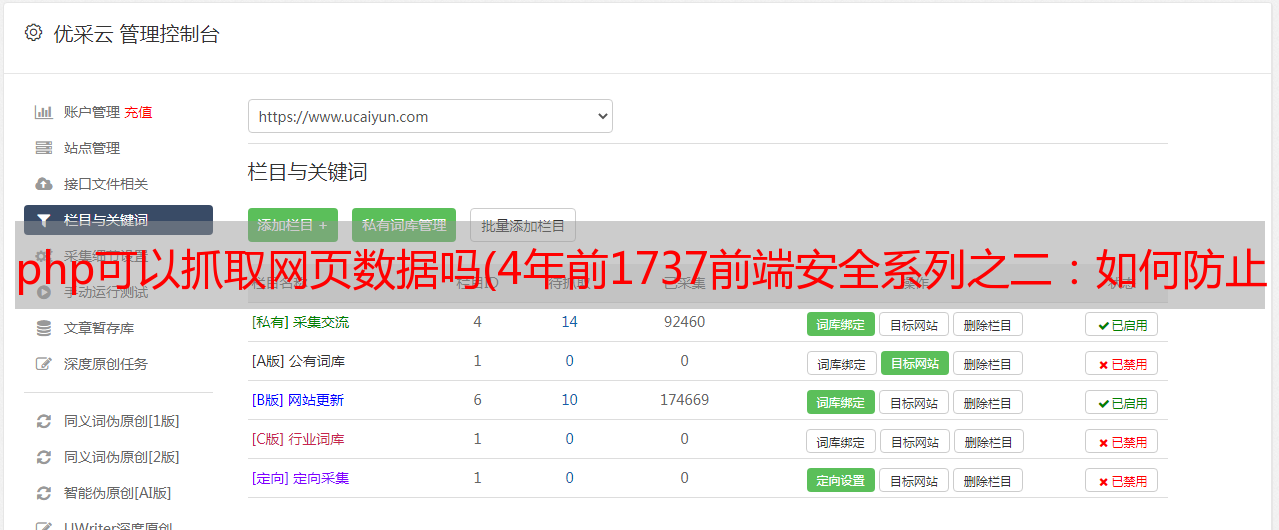This screenshot has width=1279, height=530.
Task: Click the [B版] 网站更新 column name
Action: pyautogui.click(x=298, y=400)
